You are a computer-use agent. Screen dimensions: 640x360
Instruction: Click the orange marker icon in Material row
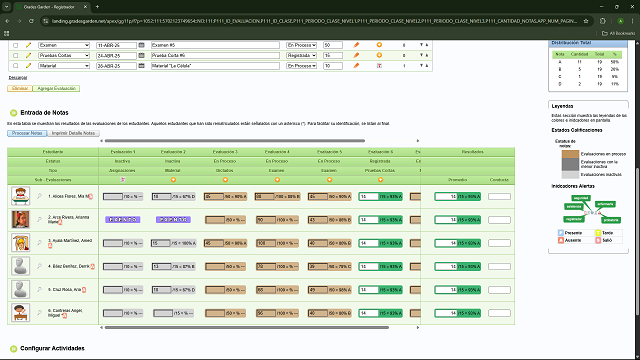pos(356,65)
